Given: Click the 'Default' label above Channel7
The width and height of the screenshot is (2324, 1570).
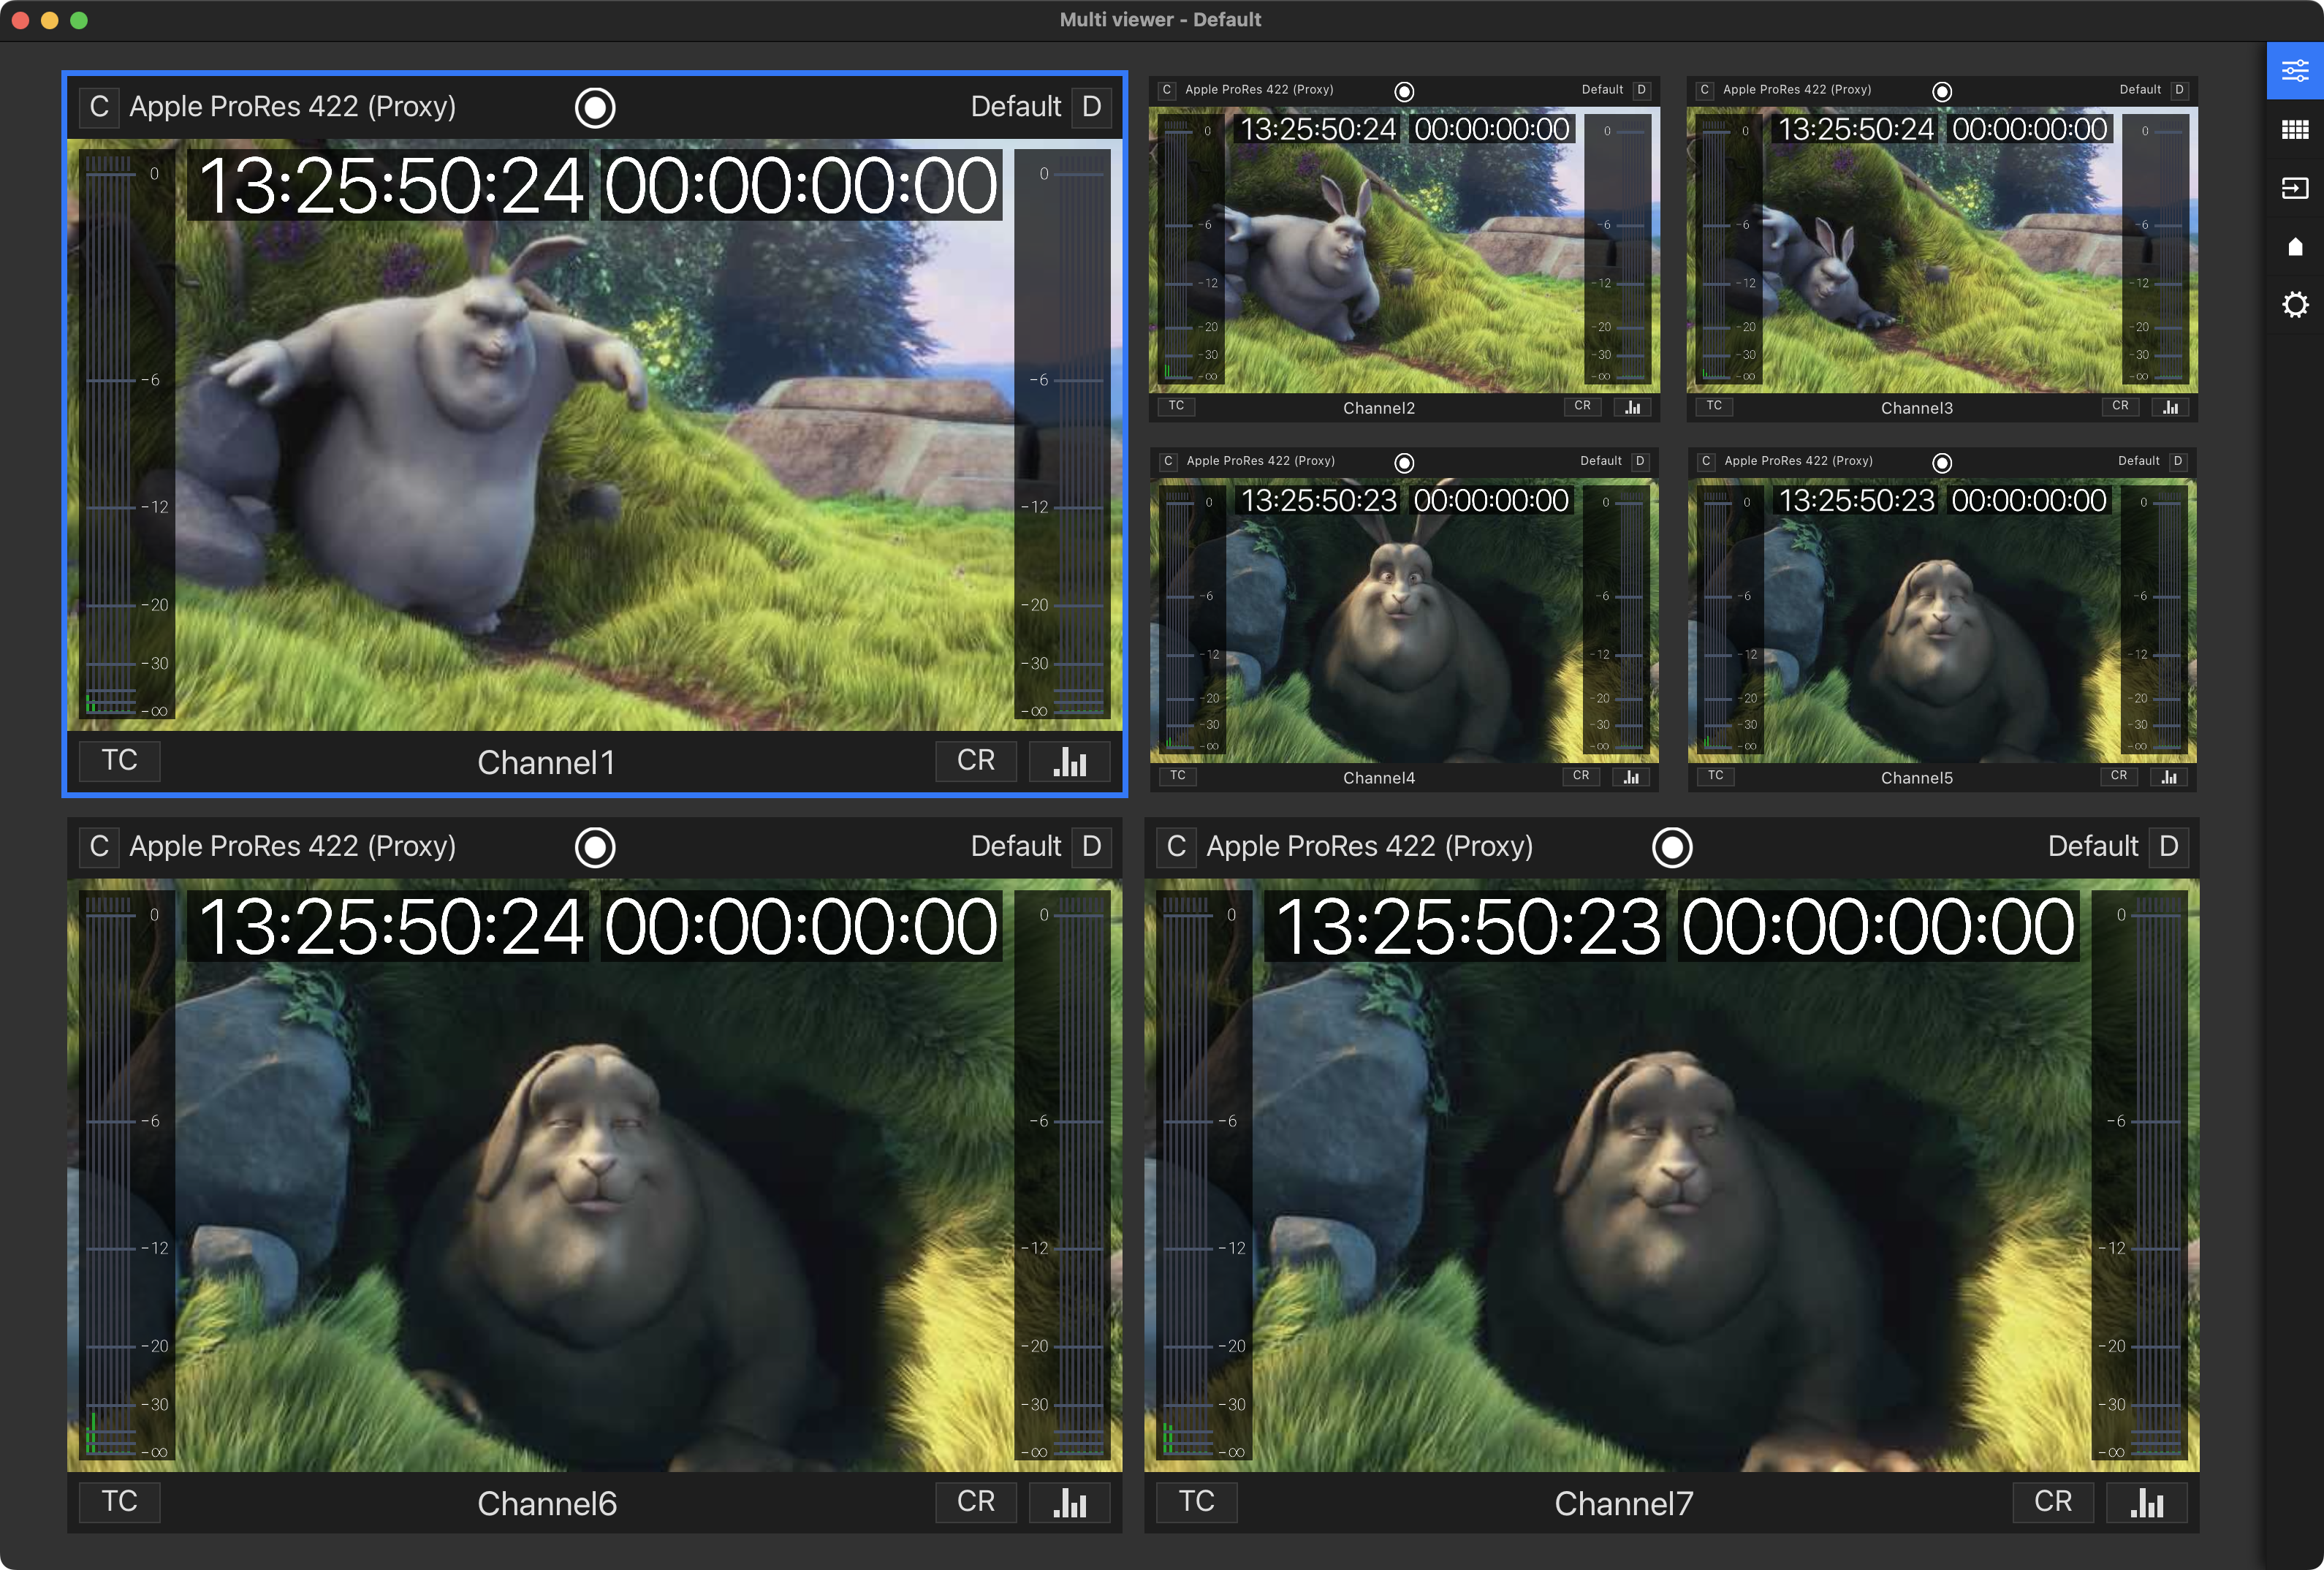Looking at the screenshot, I should (x=2093, y=847).
